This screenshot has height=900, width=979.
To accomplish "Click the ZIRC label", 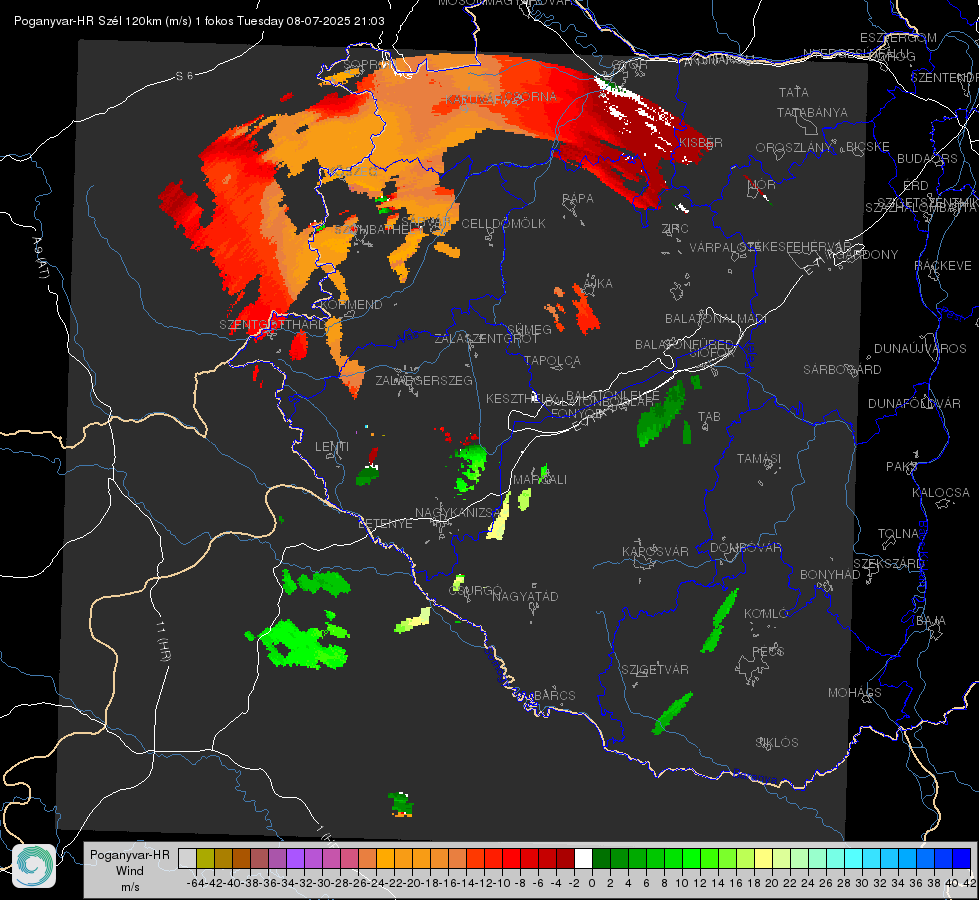I will [x=675, y=229].
